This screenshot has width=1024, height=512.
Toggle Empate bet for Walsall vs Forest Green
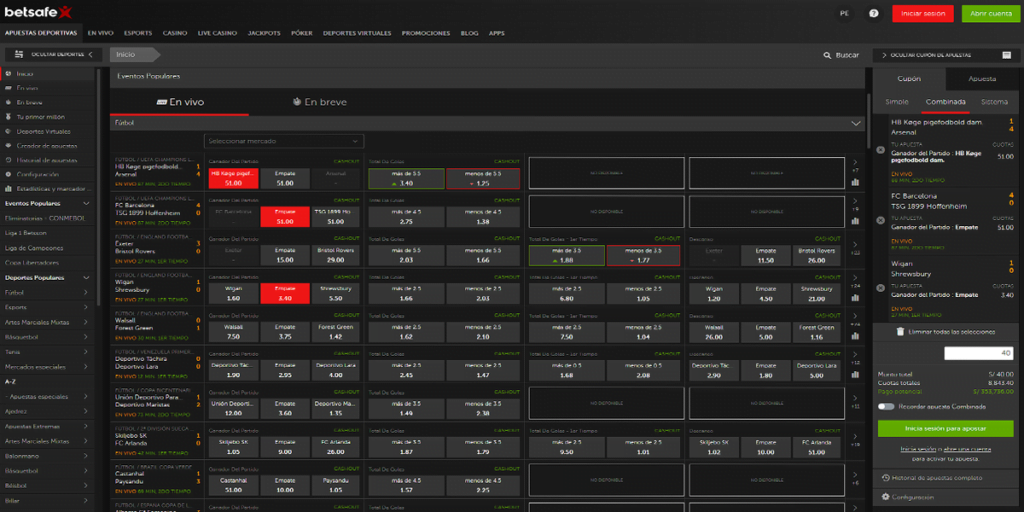point(285,332)
